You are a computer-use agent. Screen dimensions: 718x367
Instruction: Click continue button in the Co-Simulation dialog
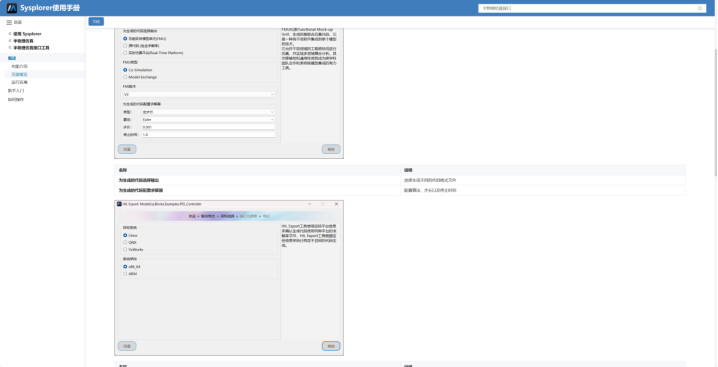(331, 149)
